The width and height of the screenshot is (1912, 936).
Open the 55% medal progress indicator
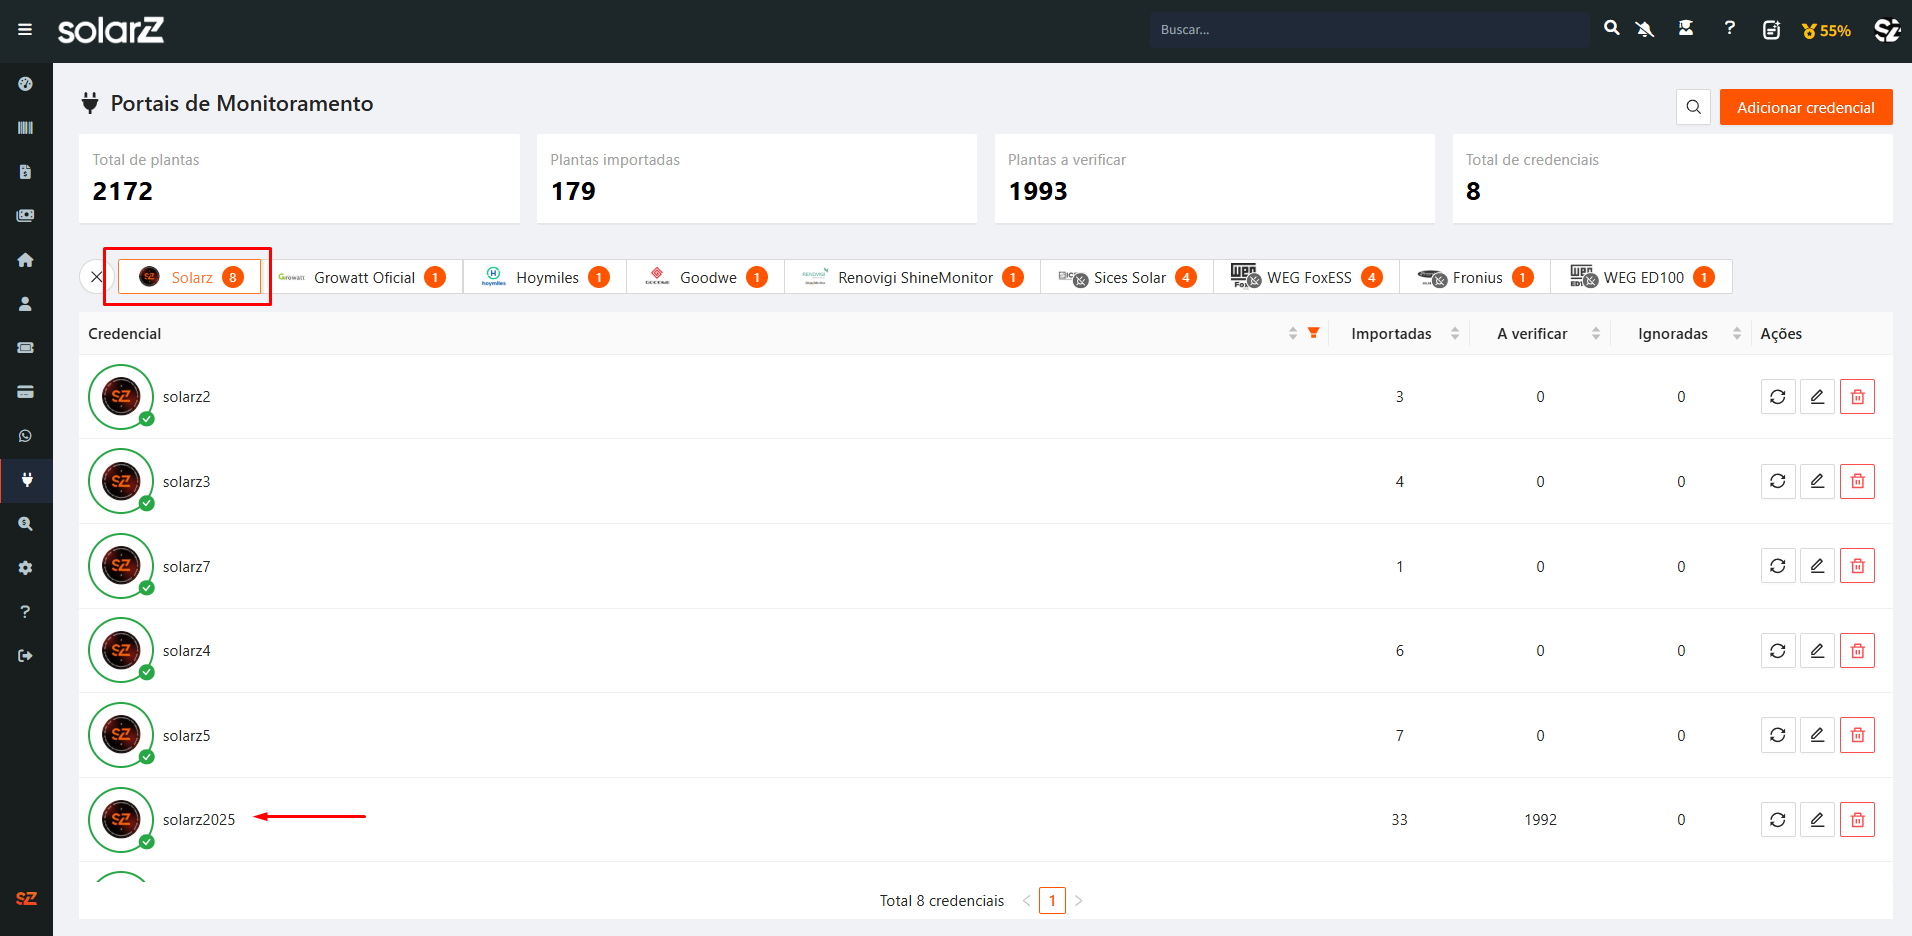coord(1826,31)
